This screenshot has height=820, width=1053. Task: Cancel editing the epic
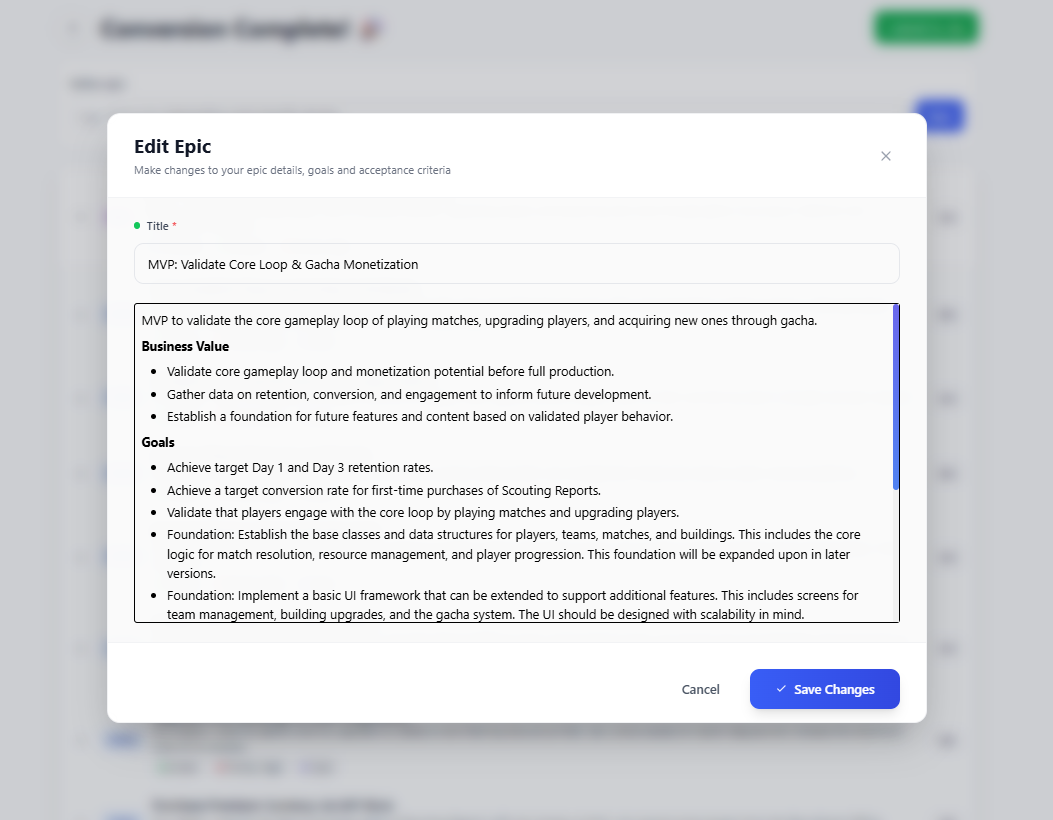[700, 689]
